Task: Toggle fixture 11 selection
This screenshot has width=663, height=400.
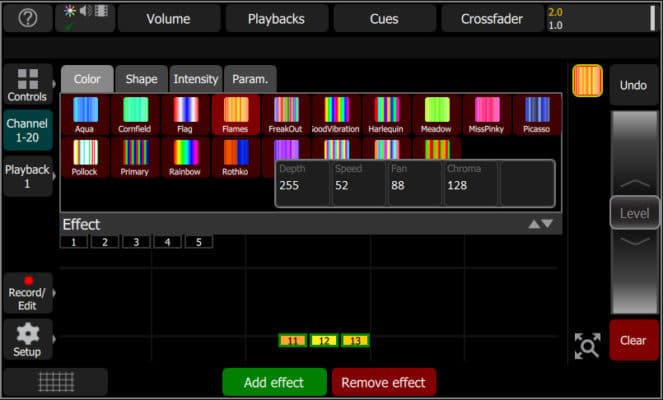Action: tap(293, 341)
